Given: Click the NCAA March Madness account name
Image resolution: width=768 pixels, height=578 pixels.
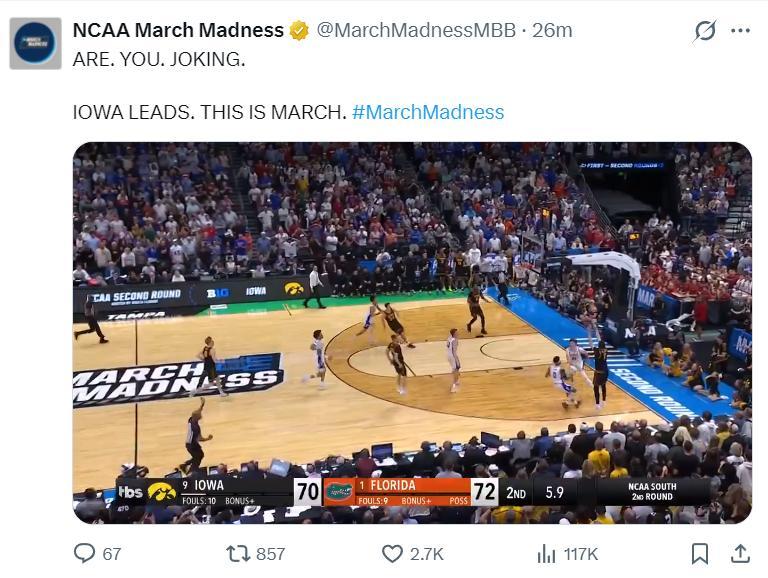Looking at the screenshot, I should pyautogui.click(x=178, y=30).
